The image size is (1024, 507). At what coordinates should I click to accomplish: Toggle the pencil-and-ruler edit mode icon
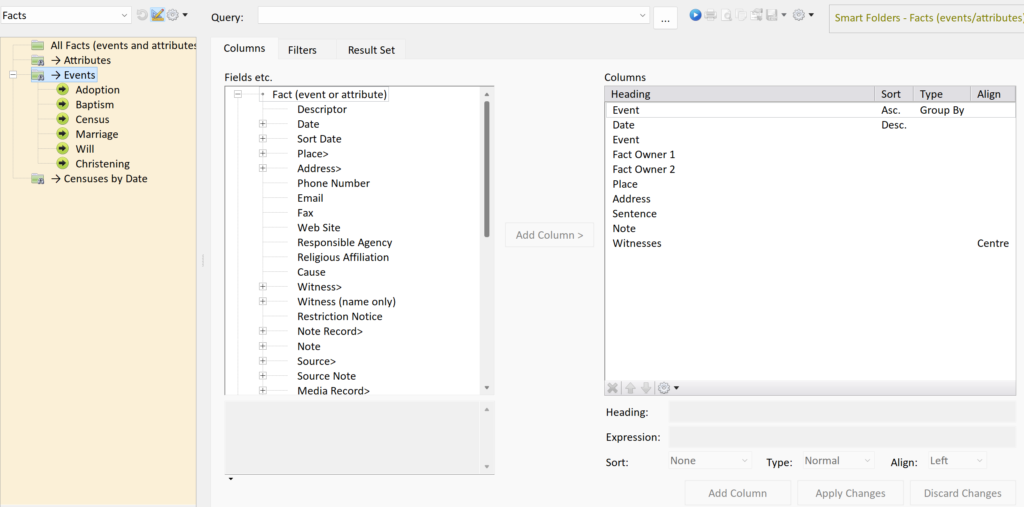[x=157, y=14]
